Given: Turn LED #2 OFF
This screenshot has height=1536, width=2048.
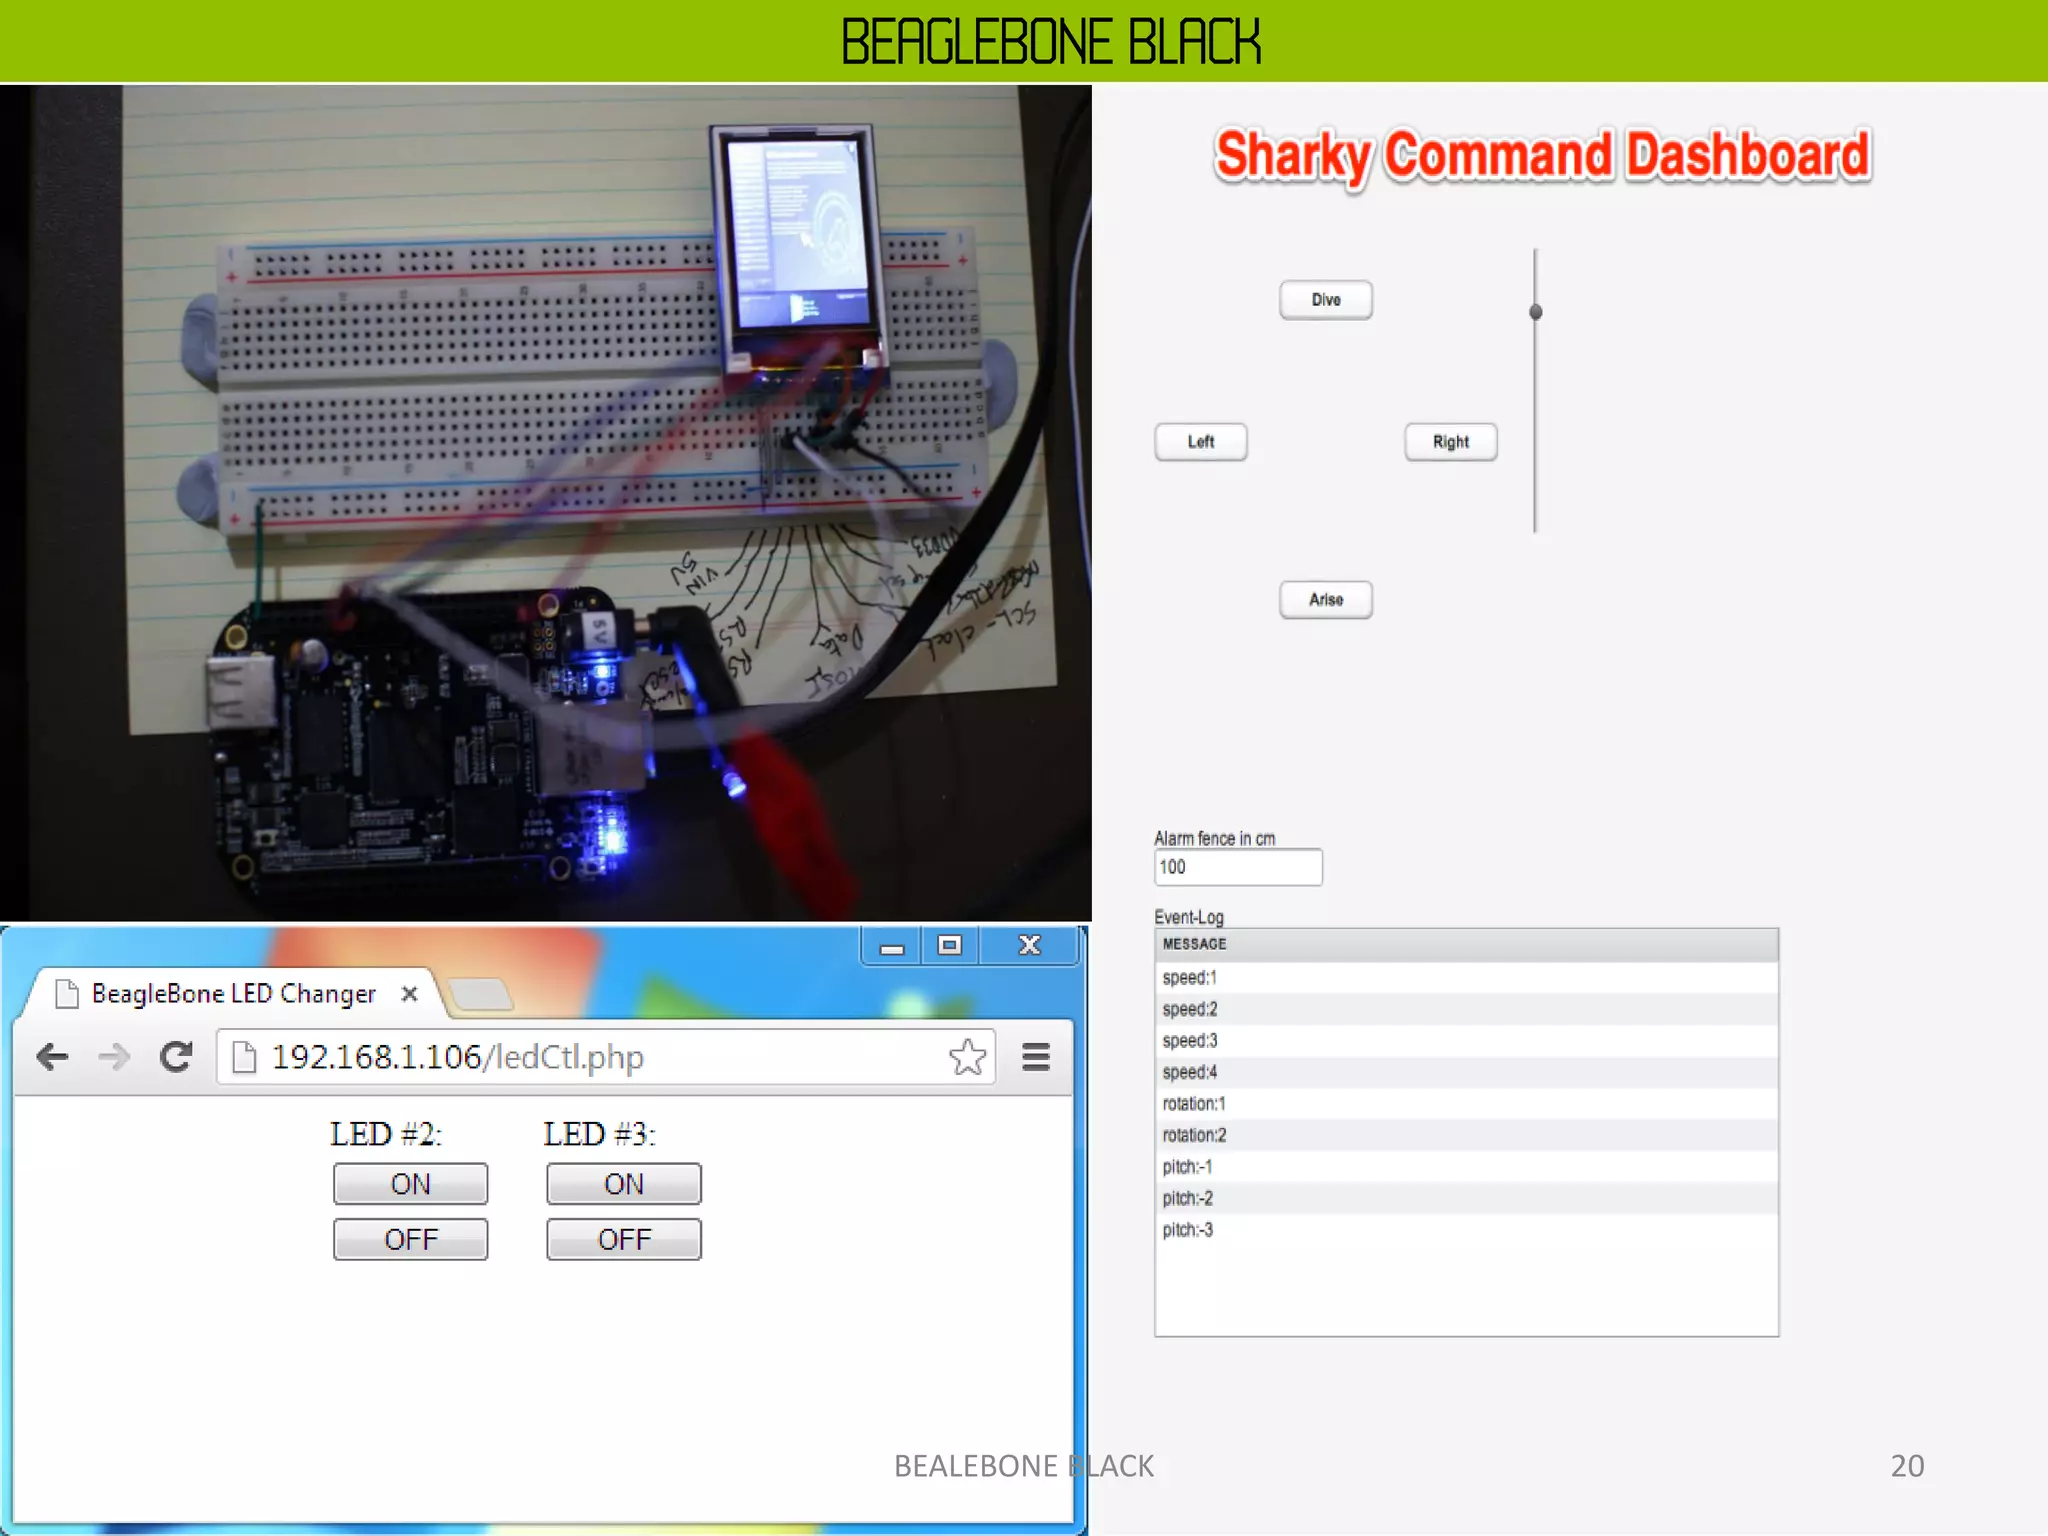Looking at the screenshot, I should click(410, 1240).
